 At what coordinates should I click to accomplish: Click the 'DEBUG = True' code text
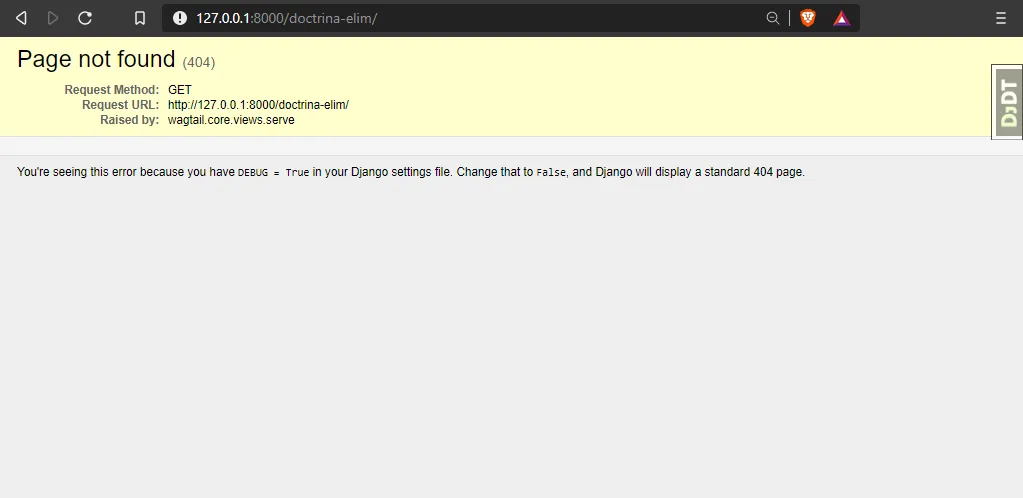click(x=273, y=172)
